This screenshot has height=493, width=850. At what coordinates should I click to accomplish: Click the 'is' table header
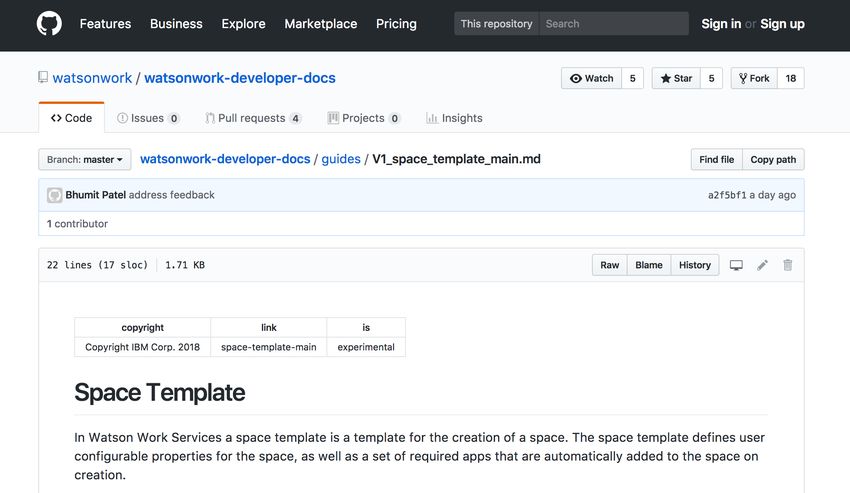(x=366, y=328)
